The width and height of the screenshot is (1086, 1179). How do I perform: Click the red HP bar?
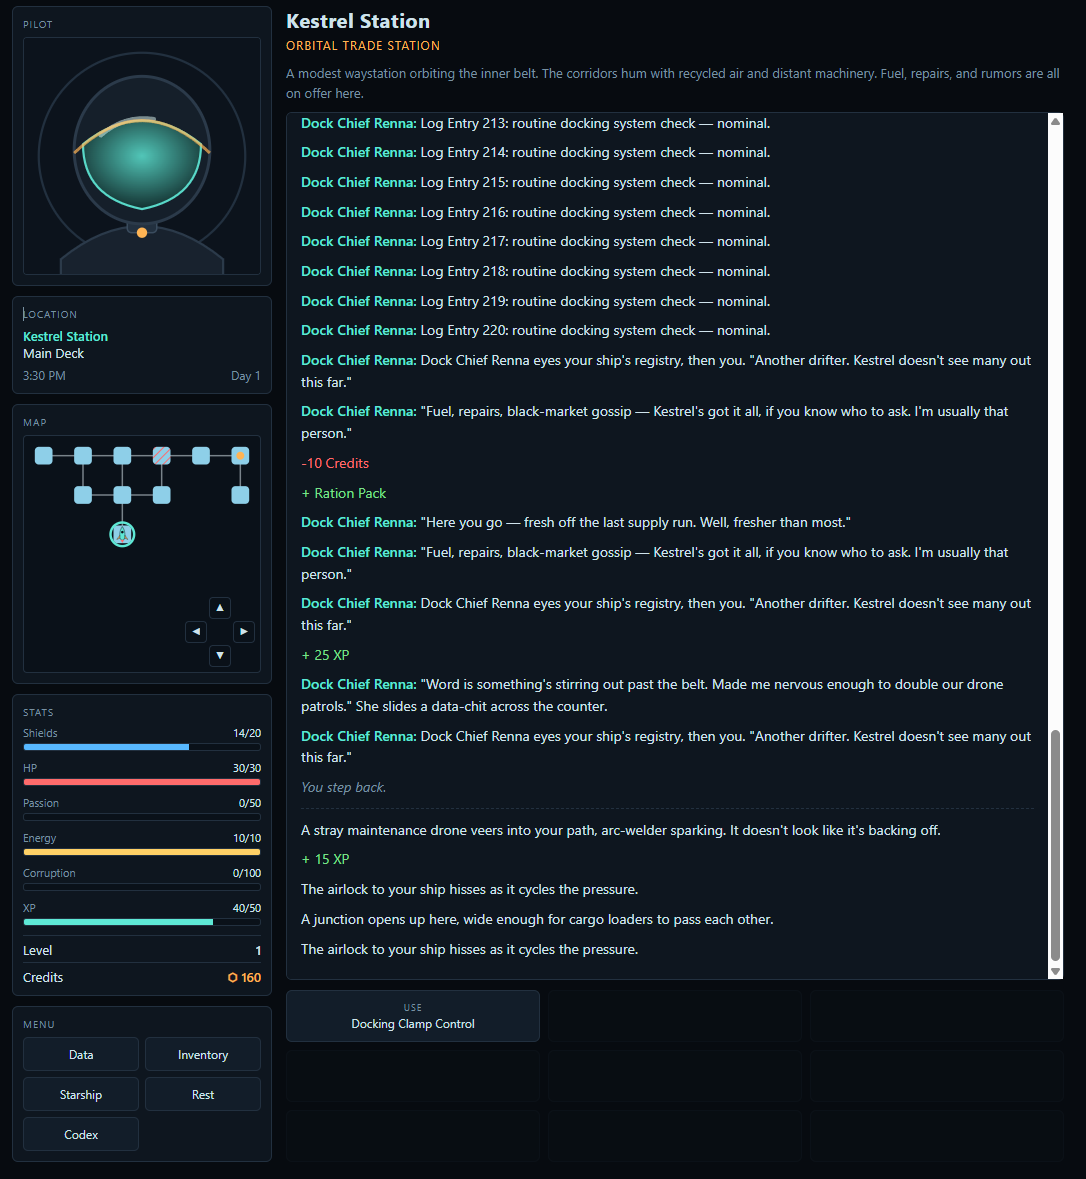[142, 782]
